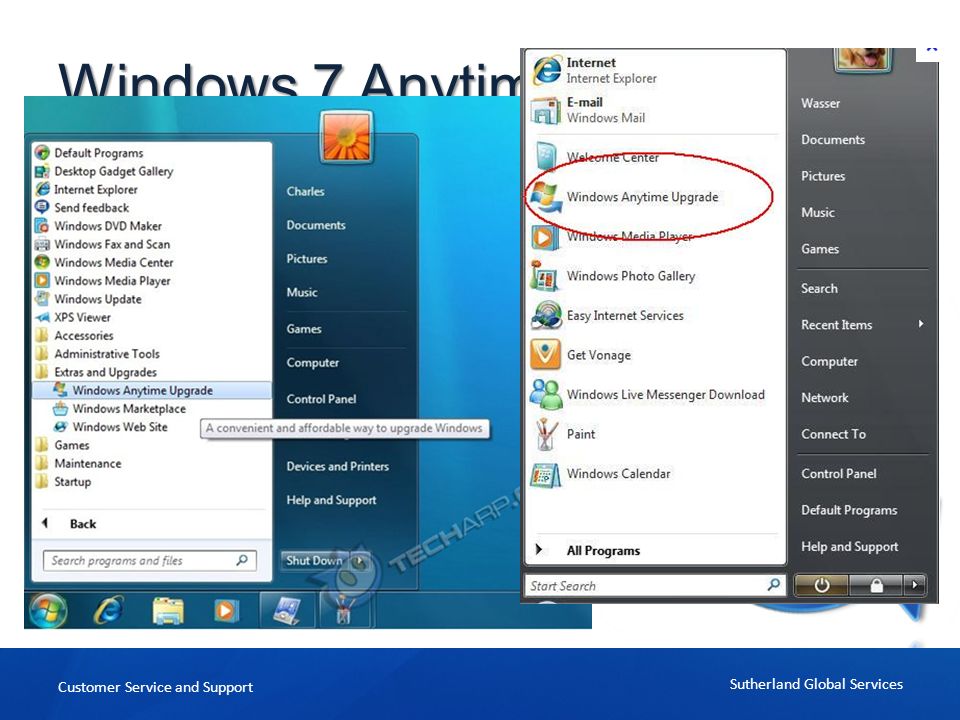Open Windows Calendar icon
The height and width of the screenshot is (720, 960).
(x=545, y=474)
